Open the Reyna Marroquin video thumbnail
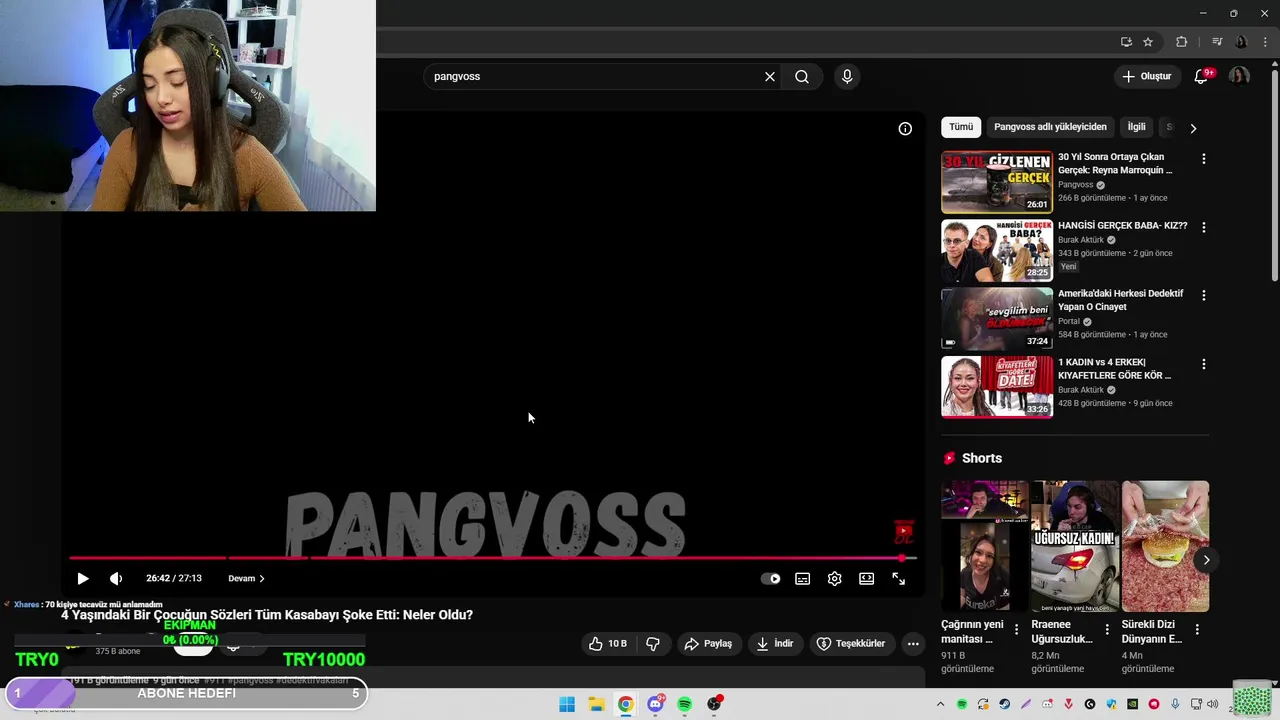 (997, 182)
